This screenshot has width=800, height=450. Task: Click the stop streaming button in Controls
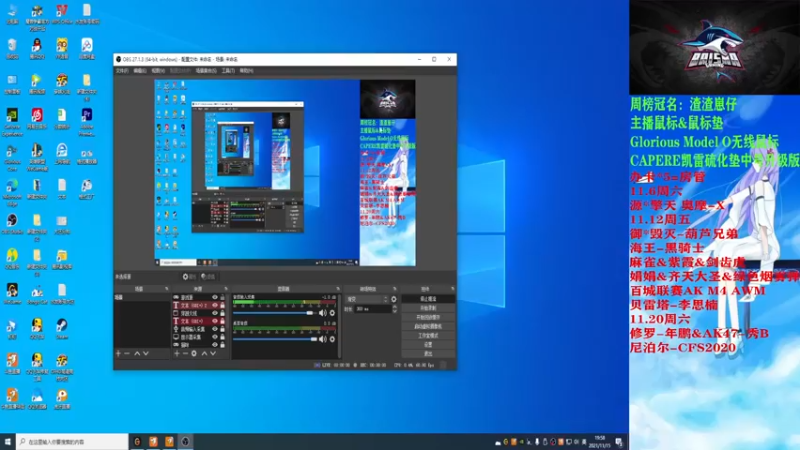[428, 299]
